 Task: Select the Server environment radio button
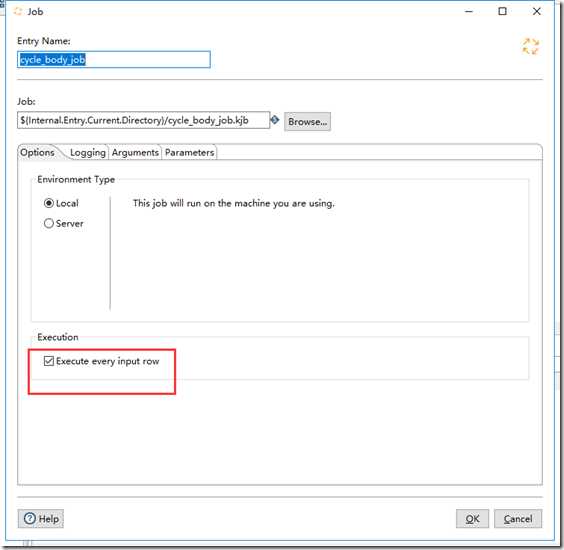49,223
